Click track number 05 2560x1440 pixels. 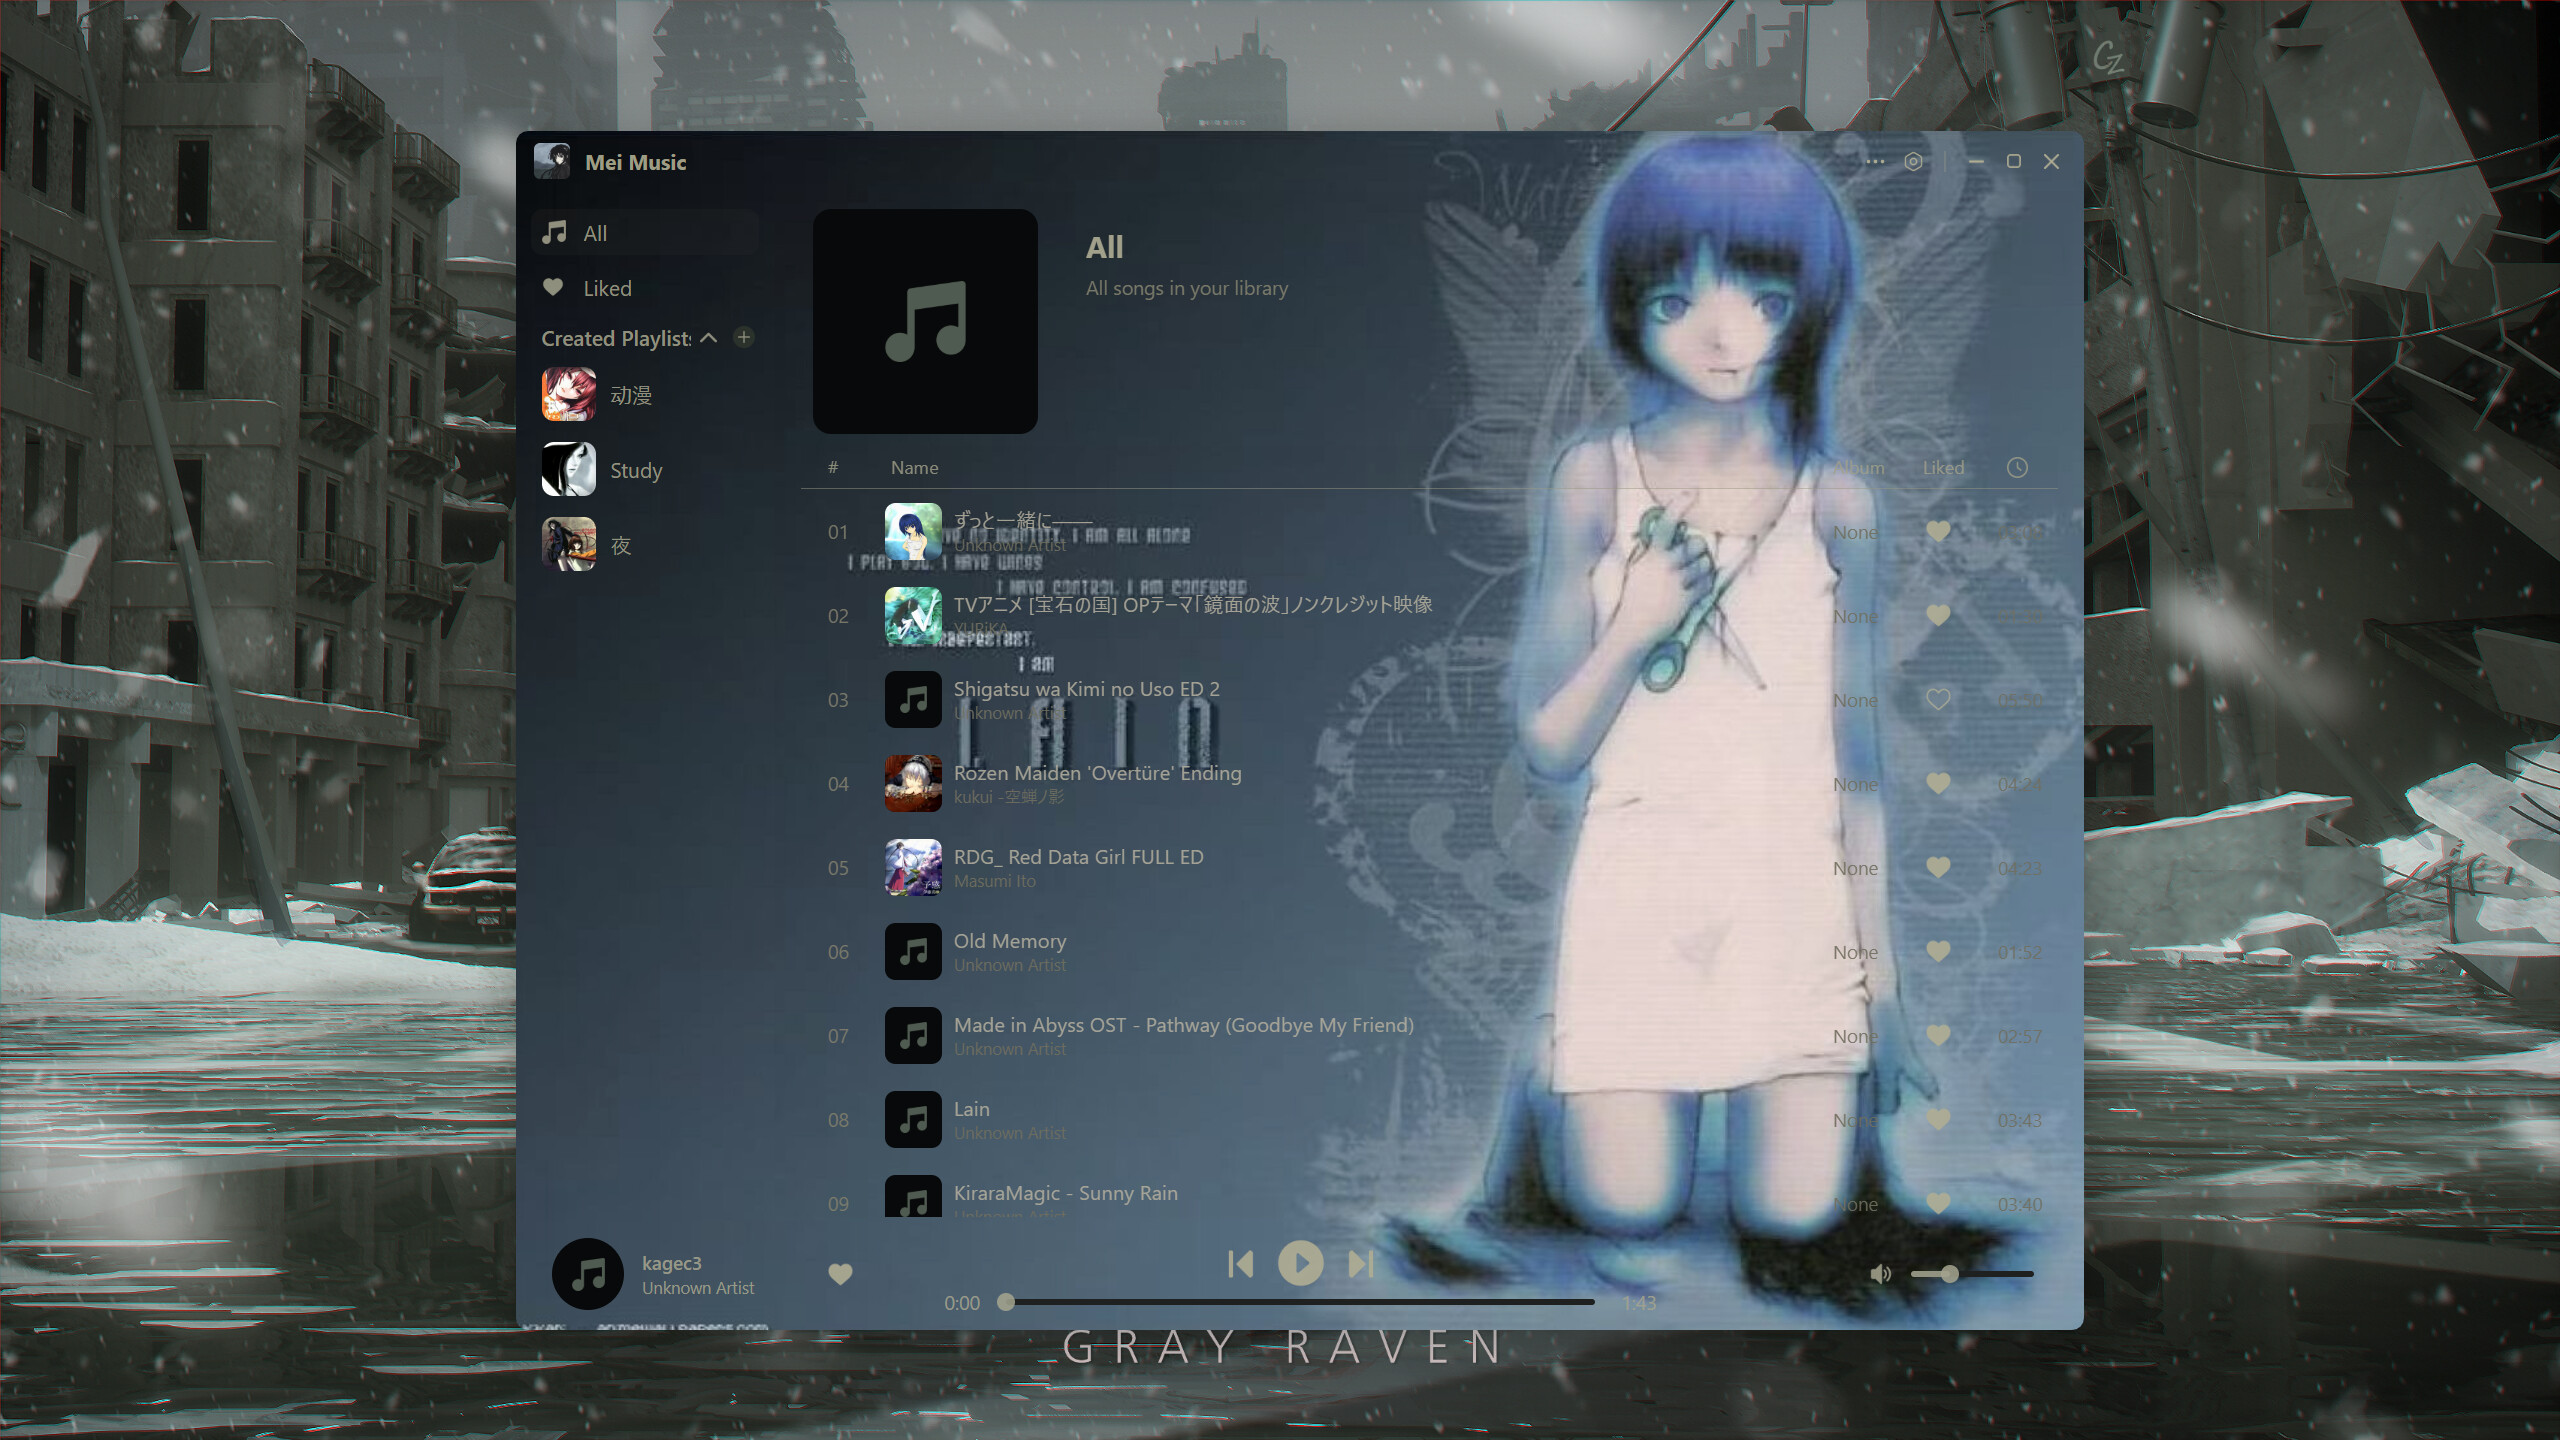tap(838, 868)
